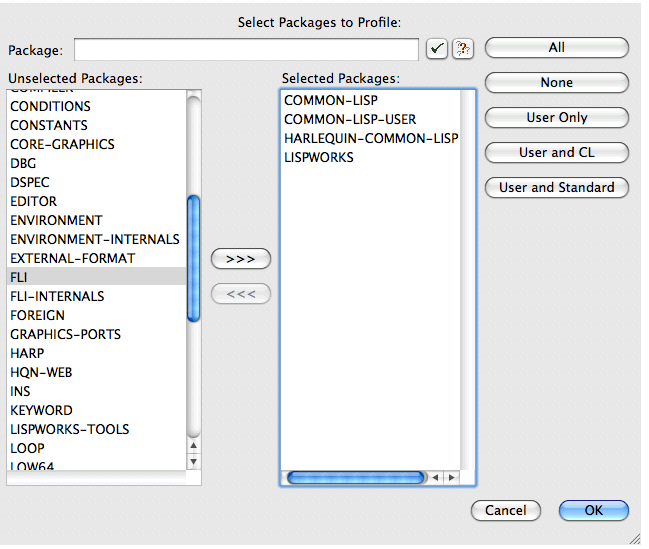Choose the User and CL preset
Screen dimensions: 649x549
point(557,153)
